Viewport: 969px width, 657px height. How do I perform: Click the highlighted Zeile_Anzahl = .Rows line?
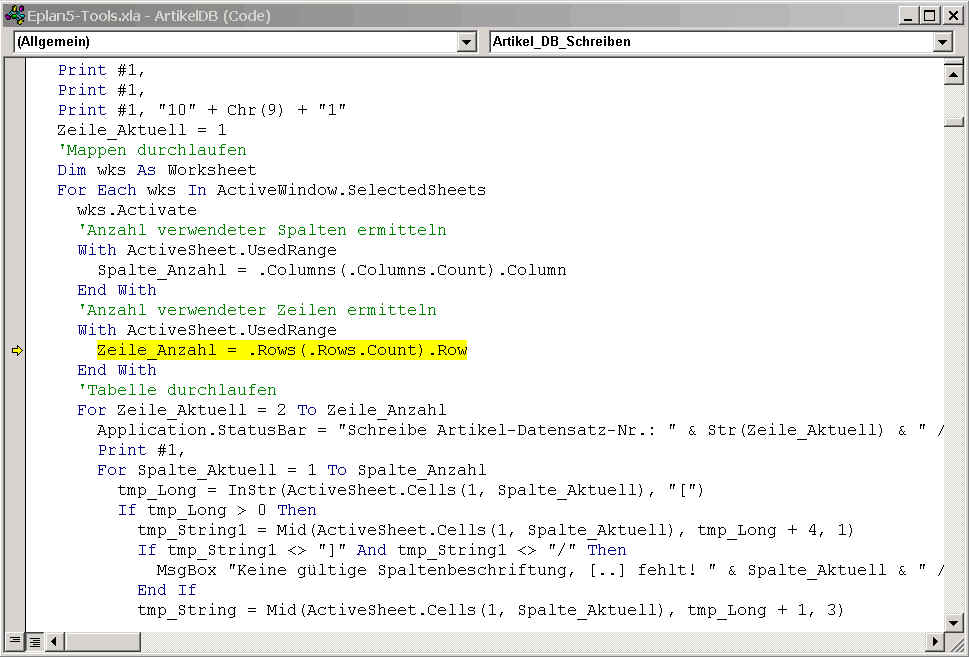[x=282, y=350]
